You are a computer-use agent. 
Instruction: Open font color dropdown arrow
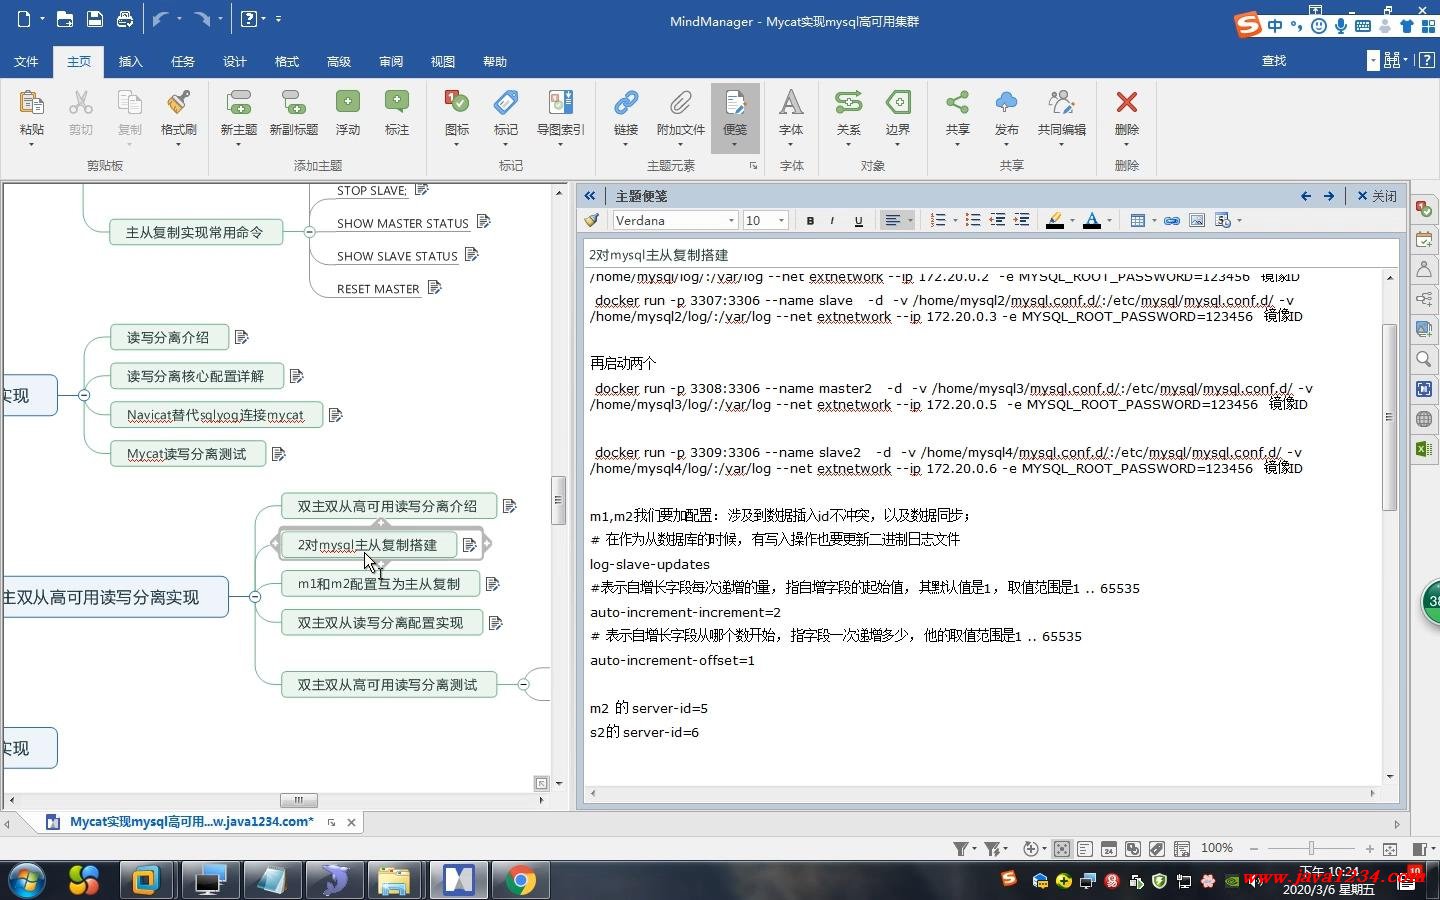pos(1109,221)
